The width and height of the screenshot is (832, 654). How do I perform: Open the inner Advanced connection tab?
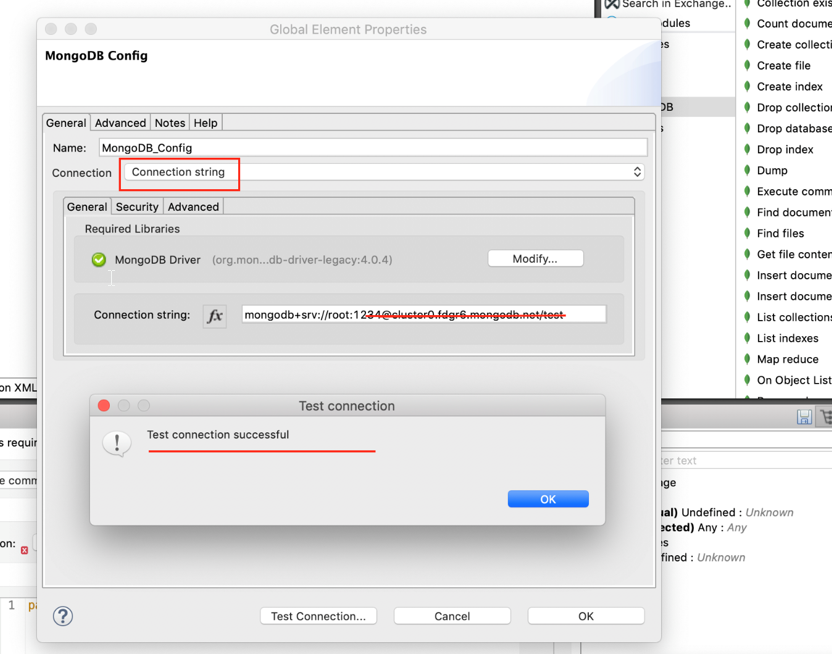[193, 206]
